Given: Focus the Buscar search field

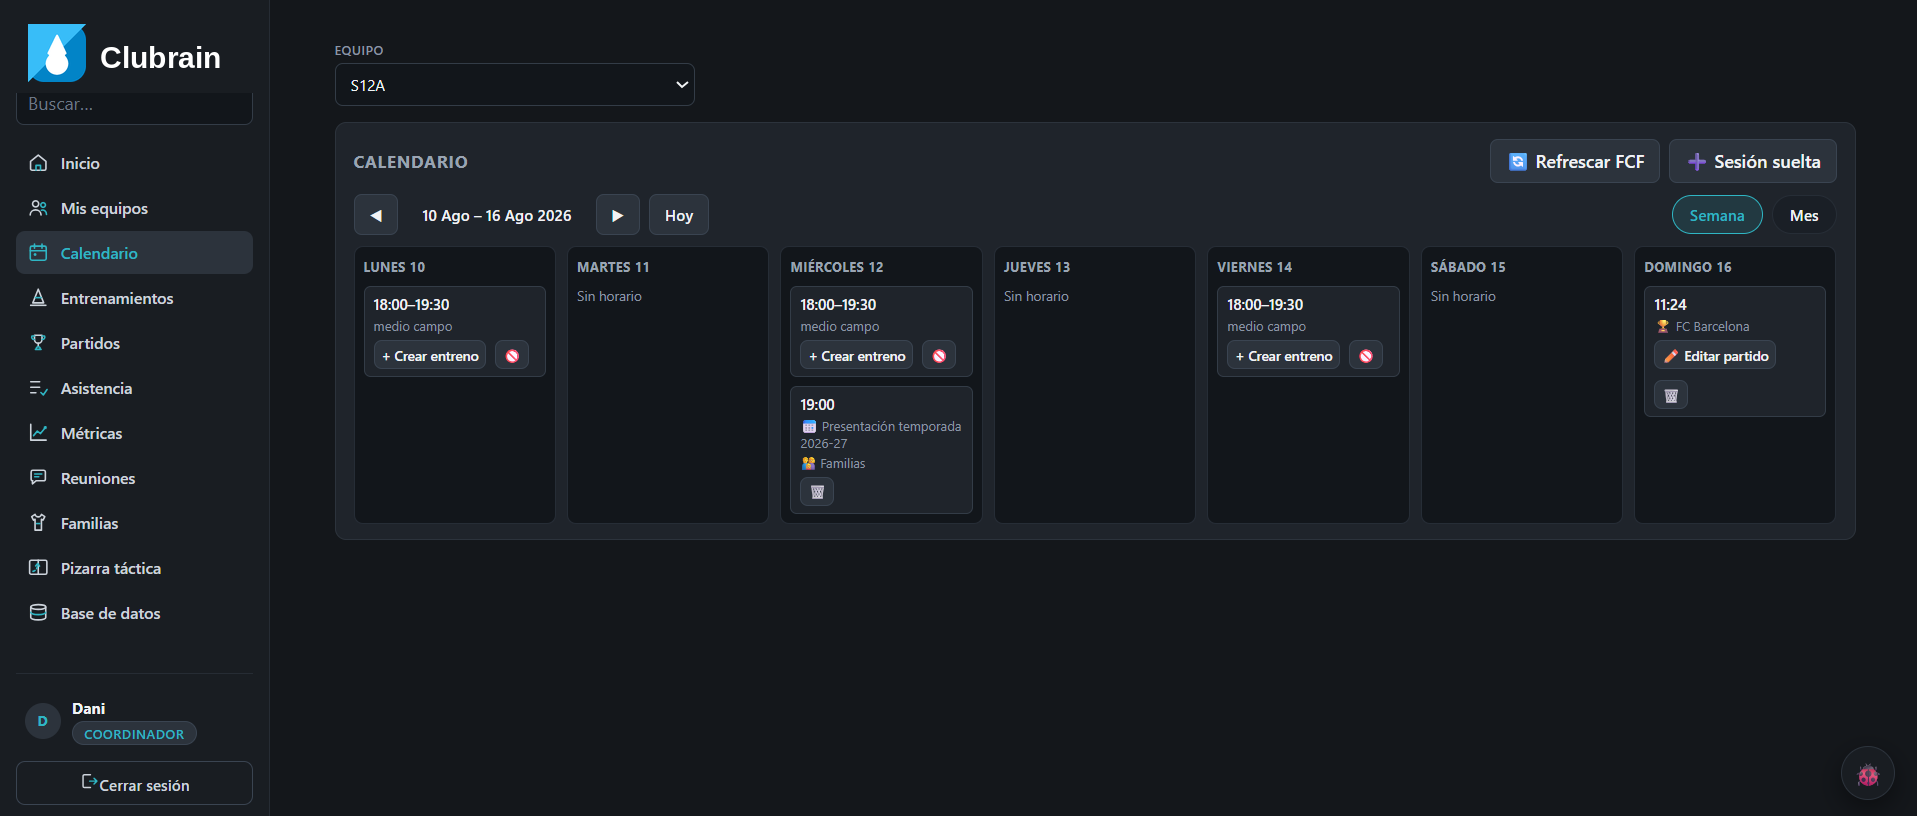Looking at the screenshot, I should coord(134,106).
